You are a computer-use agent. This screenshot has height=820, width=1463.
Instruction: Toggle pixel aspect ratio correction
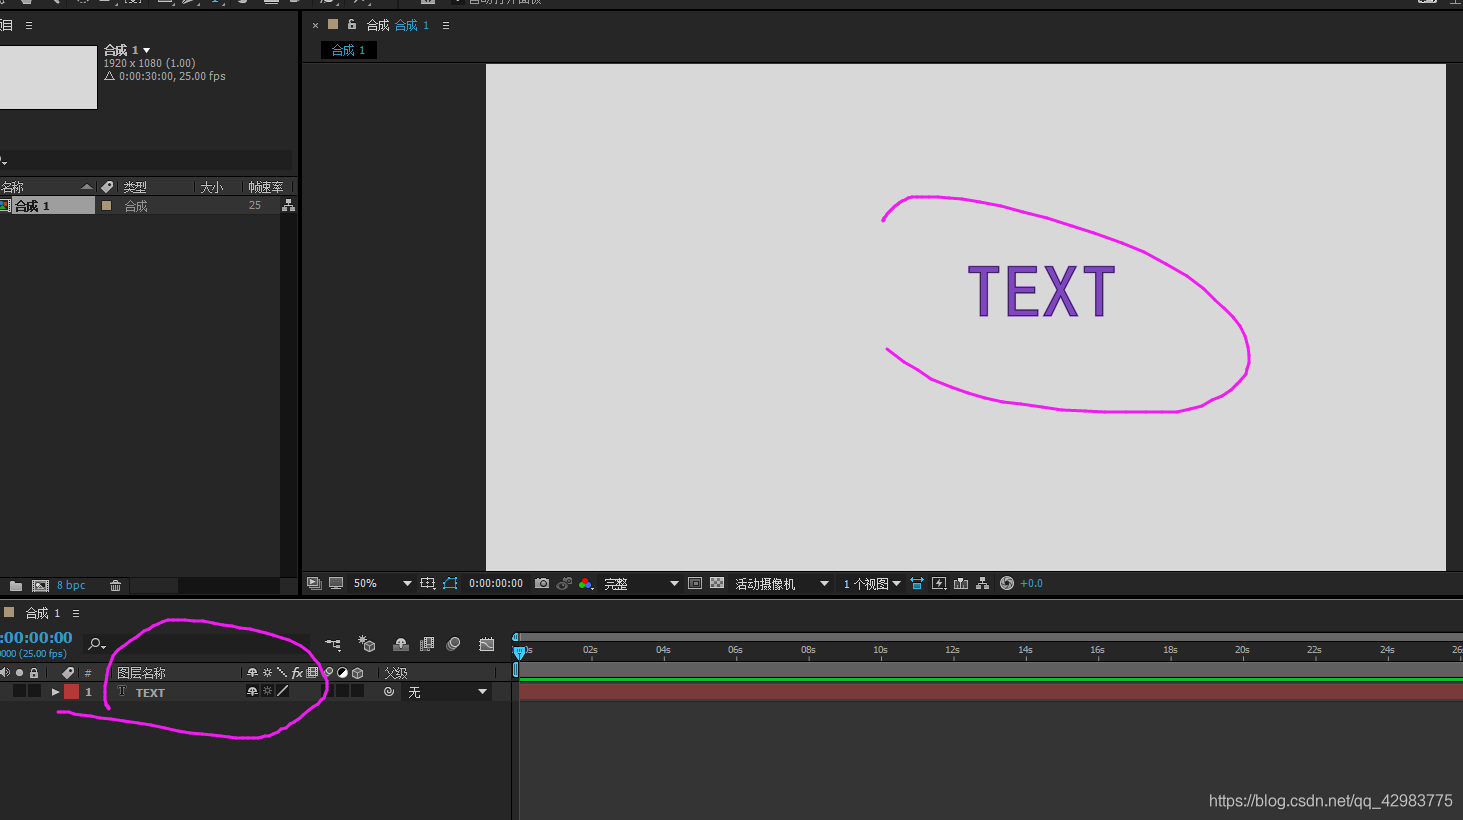click(917, 583)
